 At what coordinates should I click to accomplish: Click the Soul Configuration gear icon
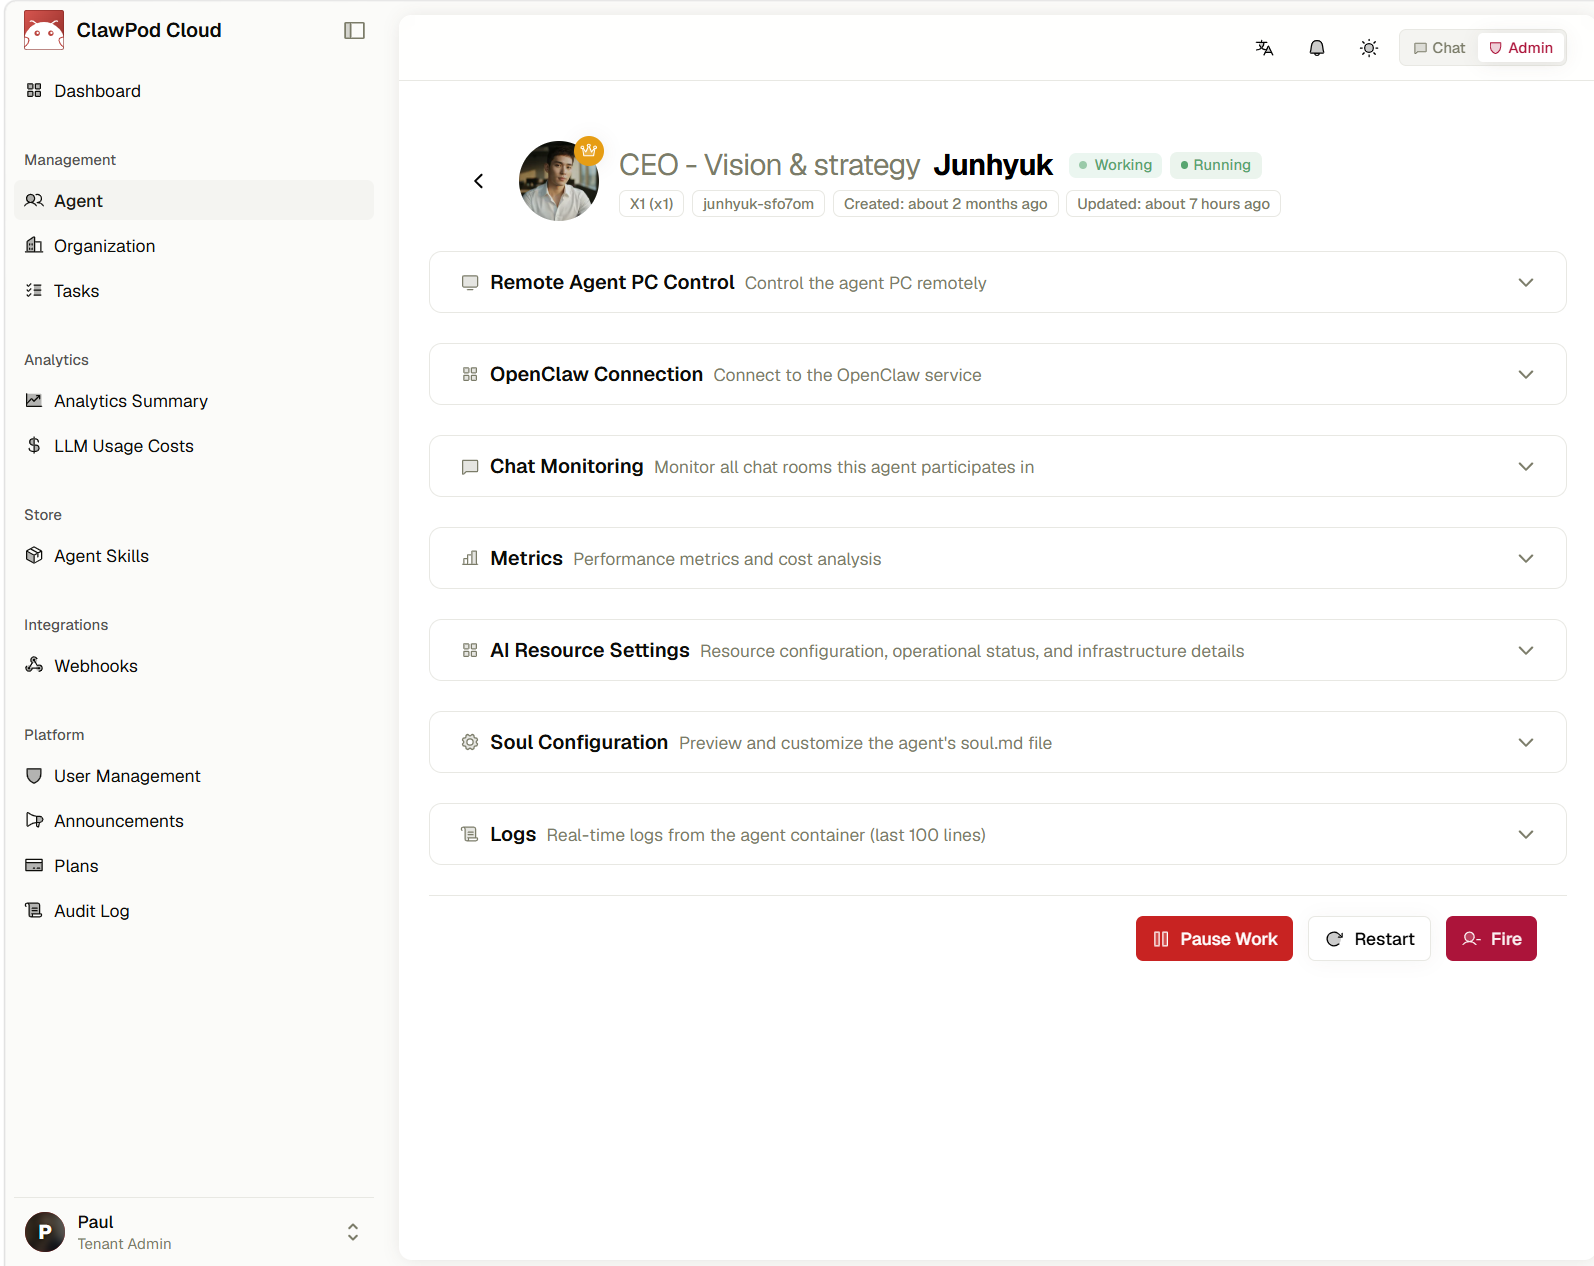pos(470,743)
